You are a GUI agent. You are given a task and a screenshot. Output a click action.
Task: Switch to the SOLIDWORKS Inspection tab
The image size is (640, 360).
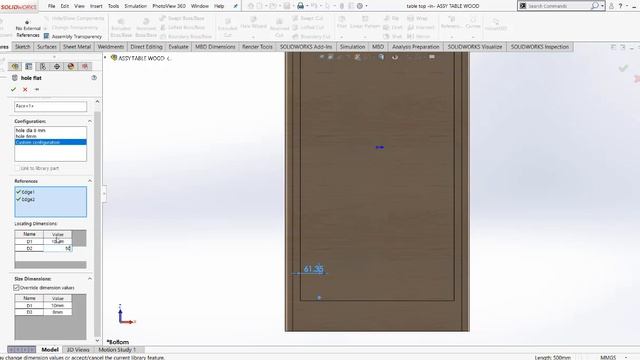[x=540, y=47]
